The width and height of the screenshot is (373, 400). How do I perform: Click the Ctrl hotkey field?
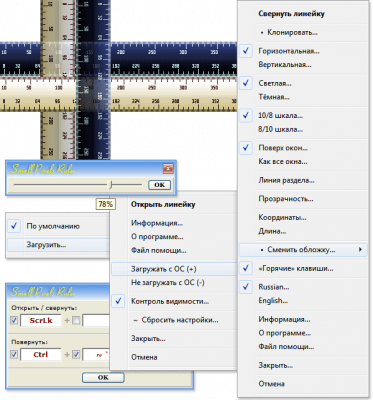pos(41,355)
